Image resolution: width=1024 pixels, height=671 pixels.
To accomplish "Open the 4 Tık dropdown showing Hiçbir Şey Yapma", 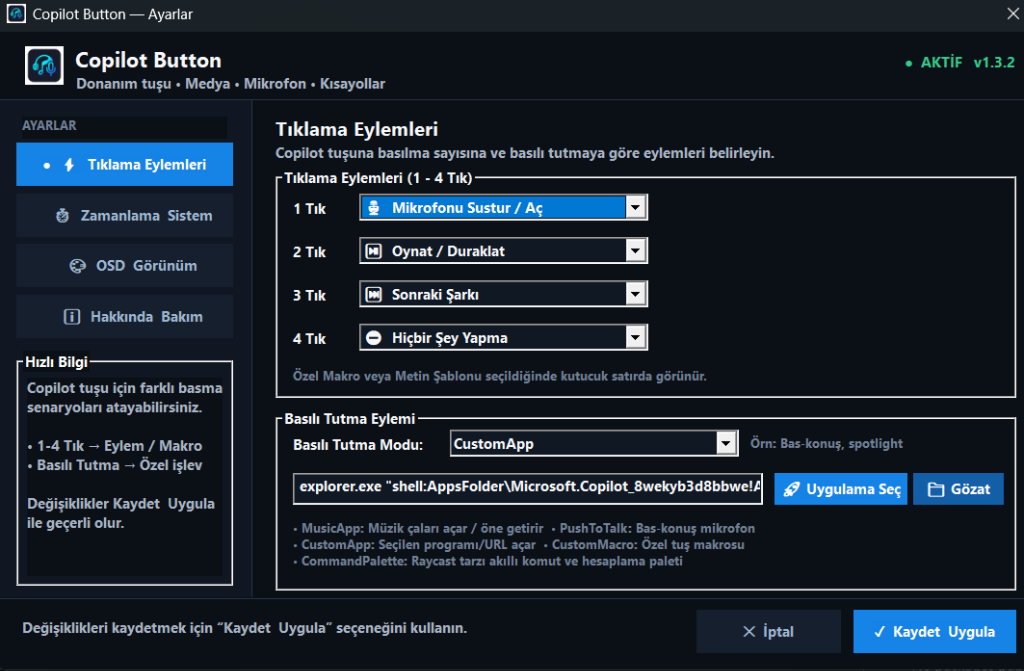I will 504,338.
